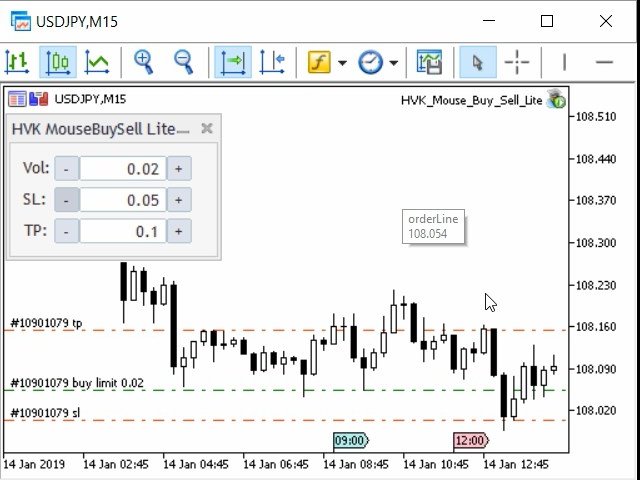Screen dimensions: 640x480
Task: Activate the crosshair tool
Action: point(517,62)
